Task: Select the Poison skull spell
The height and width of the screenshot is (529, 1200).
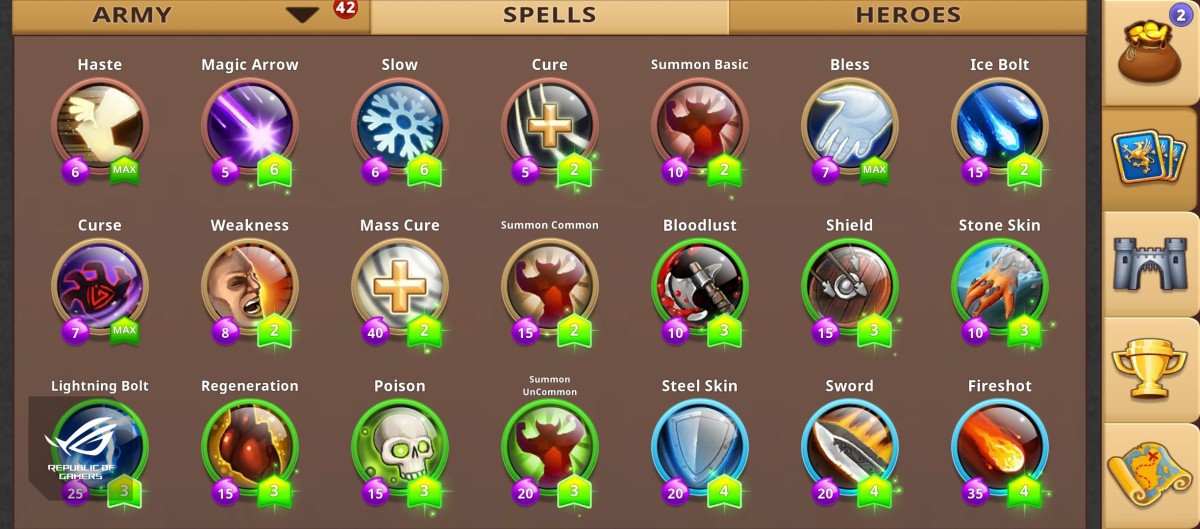Action: point(400,447)
